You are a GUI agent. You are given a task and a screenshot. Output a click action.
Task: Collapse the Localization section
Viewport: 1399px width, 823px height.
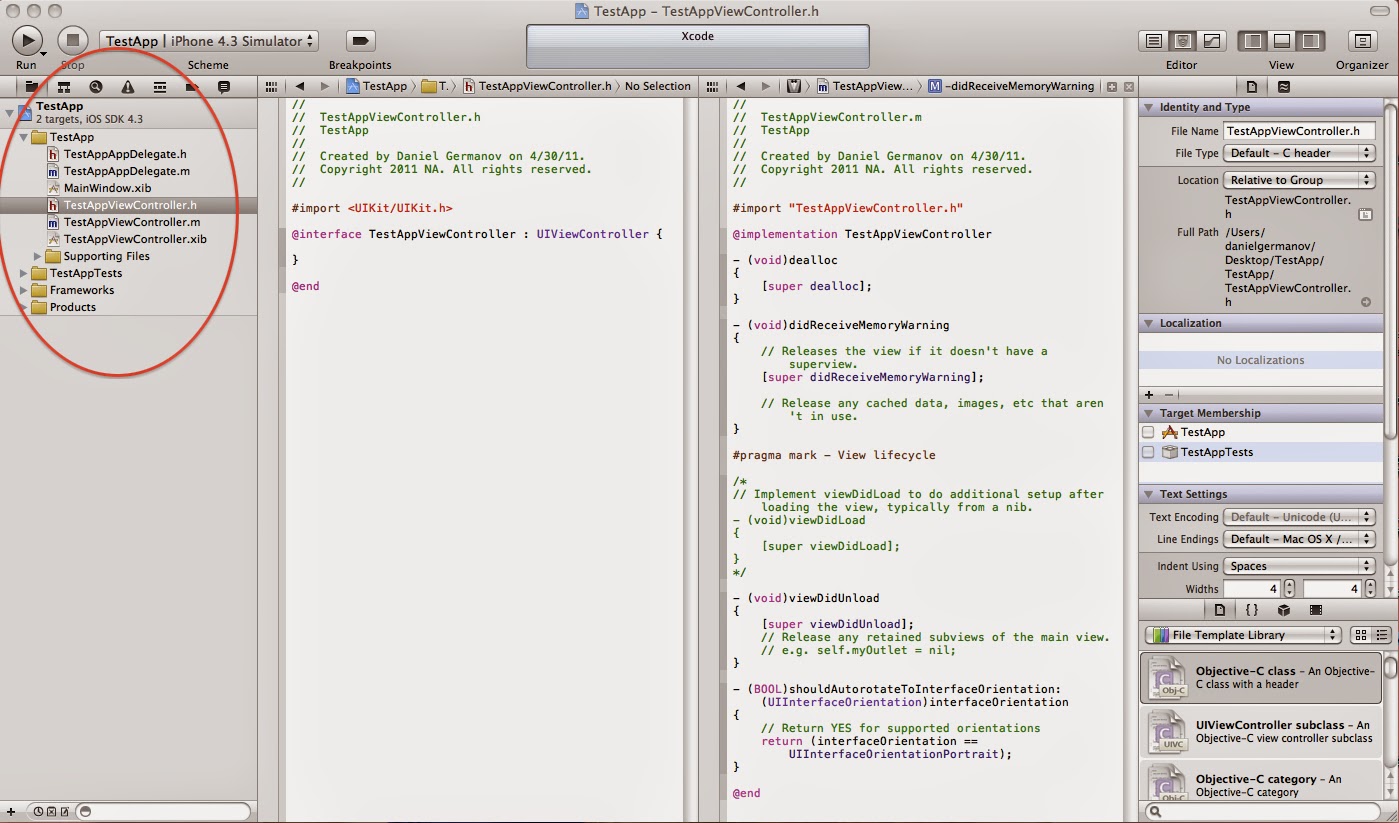[1149, 323]
